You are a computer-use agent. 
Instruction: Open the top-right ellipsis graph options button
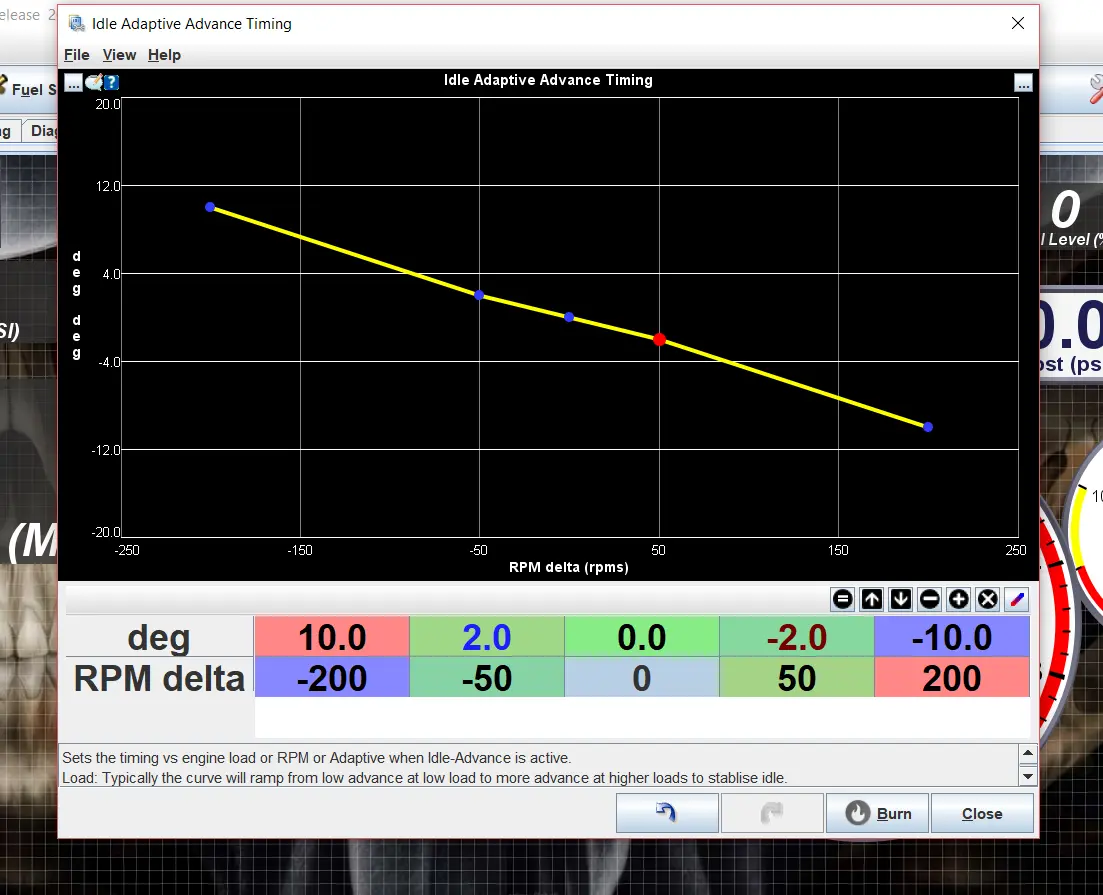[1023, 83]
